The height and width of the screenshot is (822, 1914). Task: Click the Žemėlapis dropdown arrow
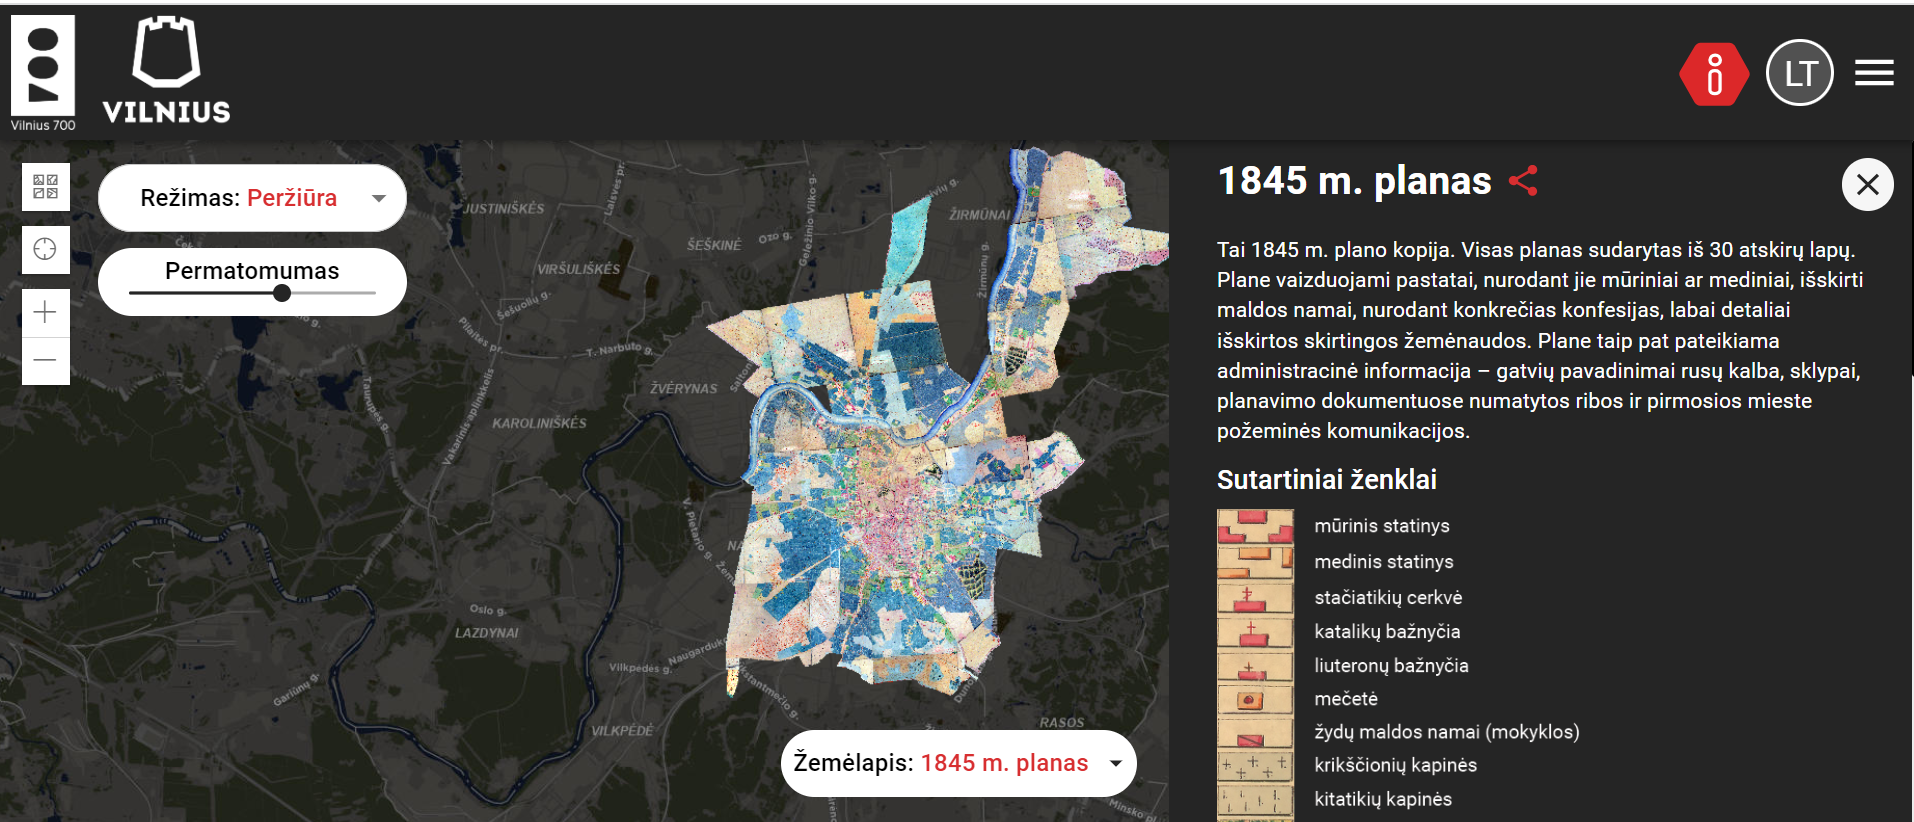[x=1116, y=763]
